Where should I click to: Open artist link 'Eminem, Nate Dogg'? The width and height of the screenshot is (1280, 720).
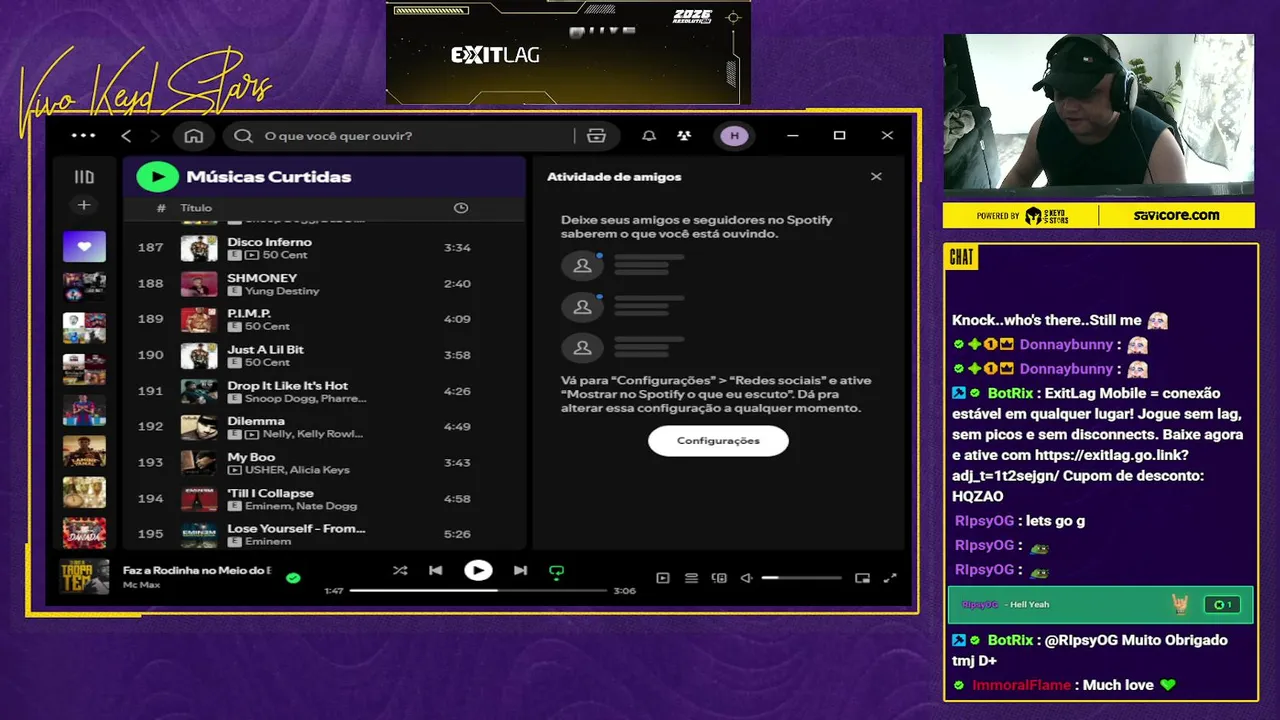pos(301,506)
